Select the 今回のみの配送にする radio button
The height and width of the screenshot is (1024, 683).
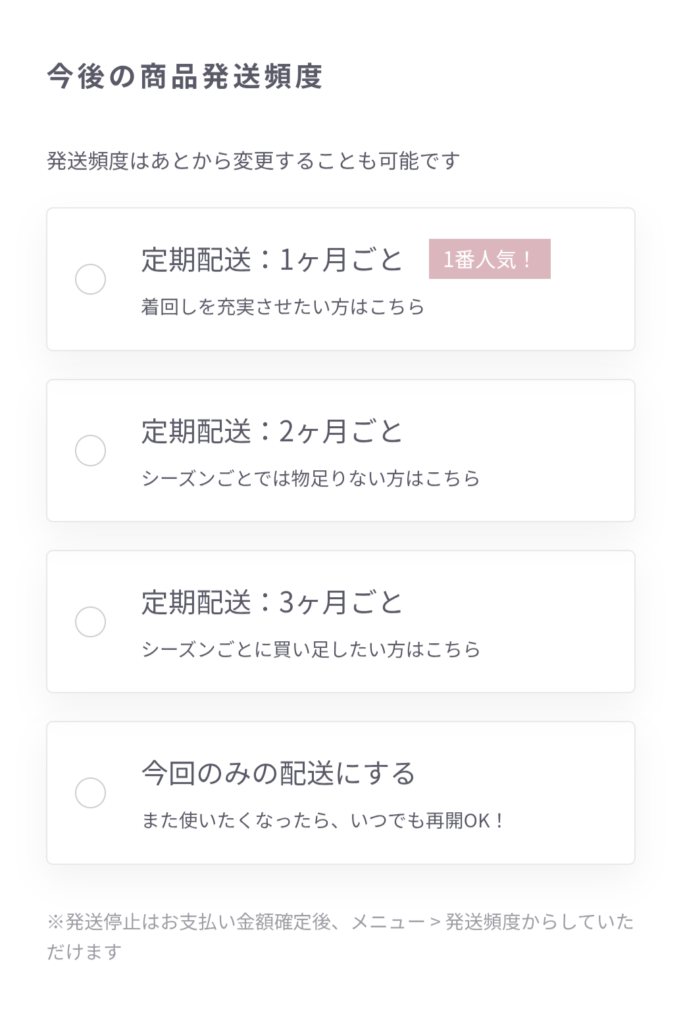tap(91, 793)
